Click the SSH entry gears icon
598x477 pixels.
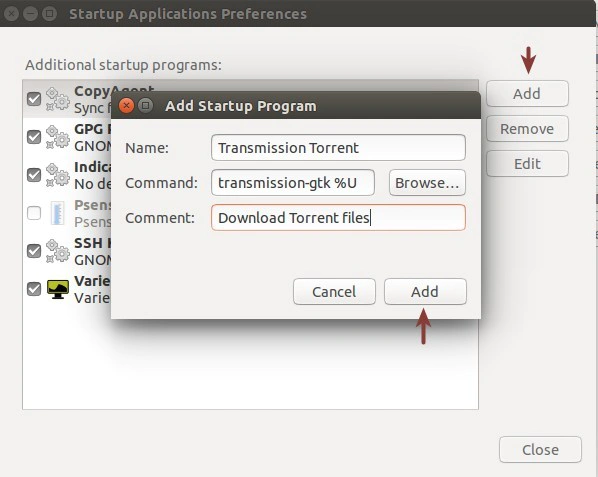tap(58, 251)
